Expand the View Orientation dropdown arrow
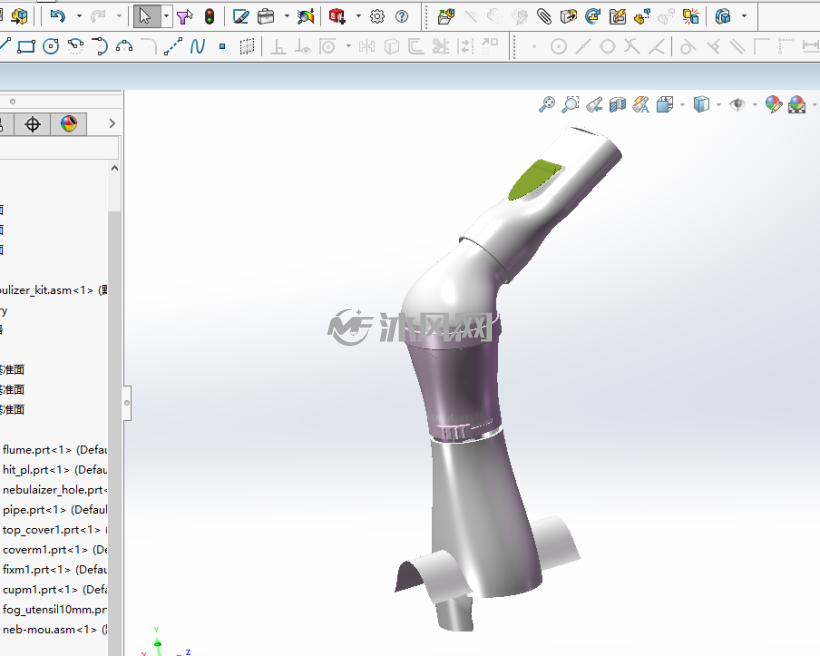Screen dimensions: 820x656 pyautogui.click(x=682, y=105)
